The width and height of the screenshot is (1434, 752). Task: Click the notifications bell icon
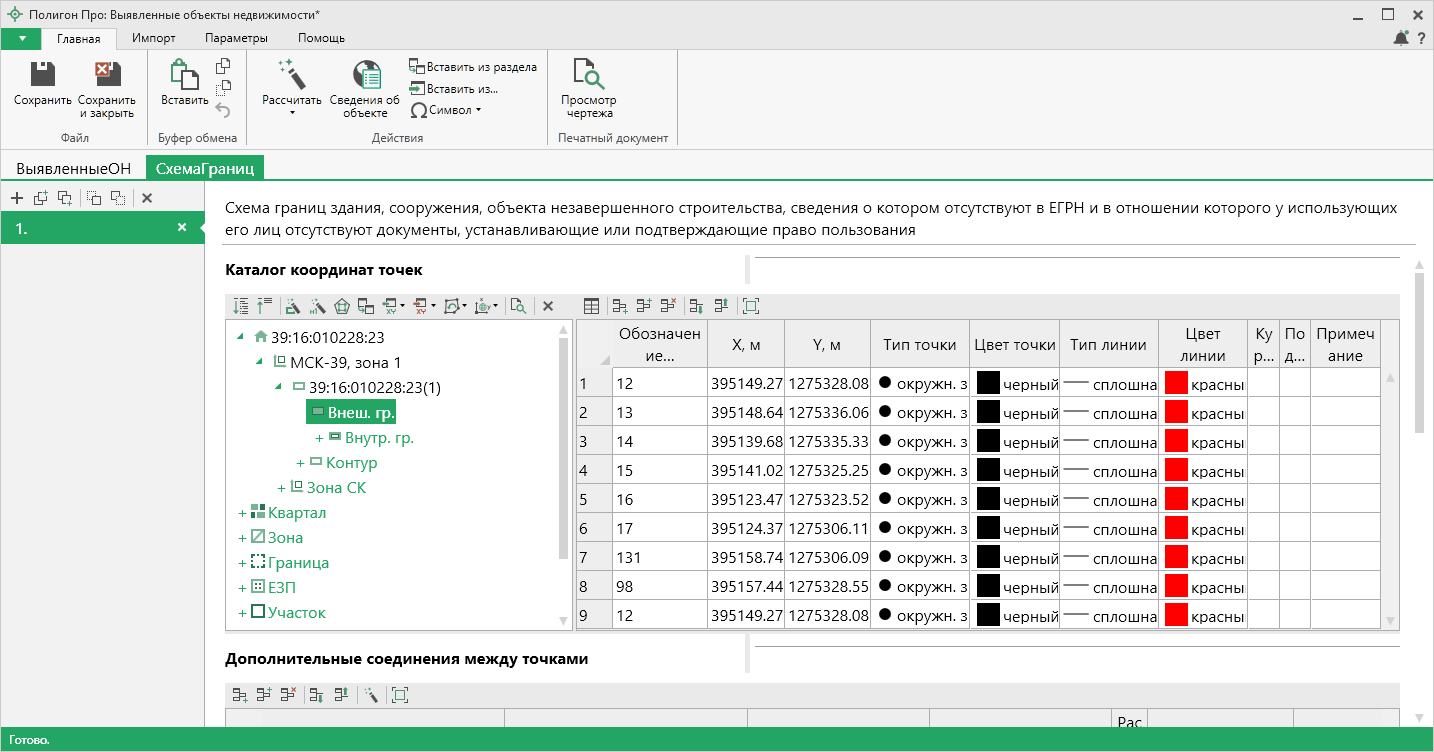[1401, 38]
